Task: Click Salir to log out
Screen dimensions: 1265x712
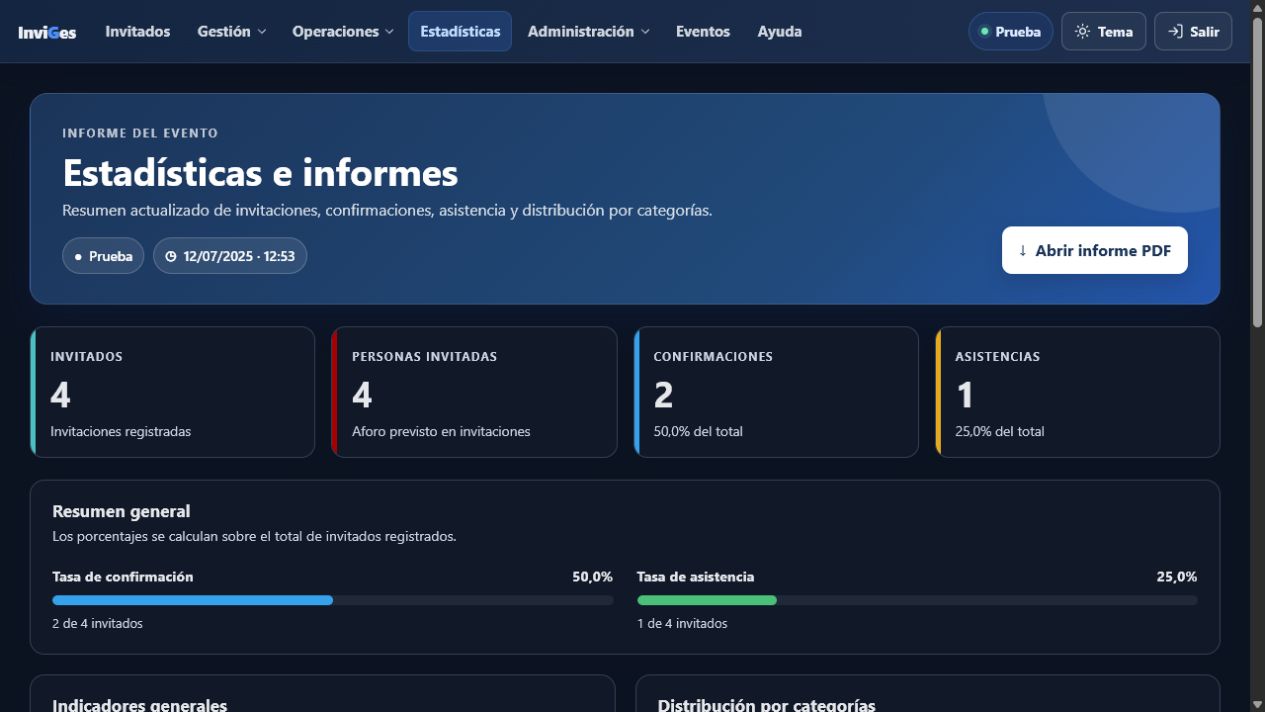Action: click(1193, 31)
